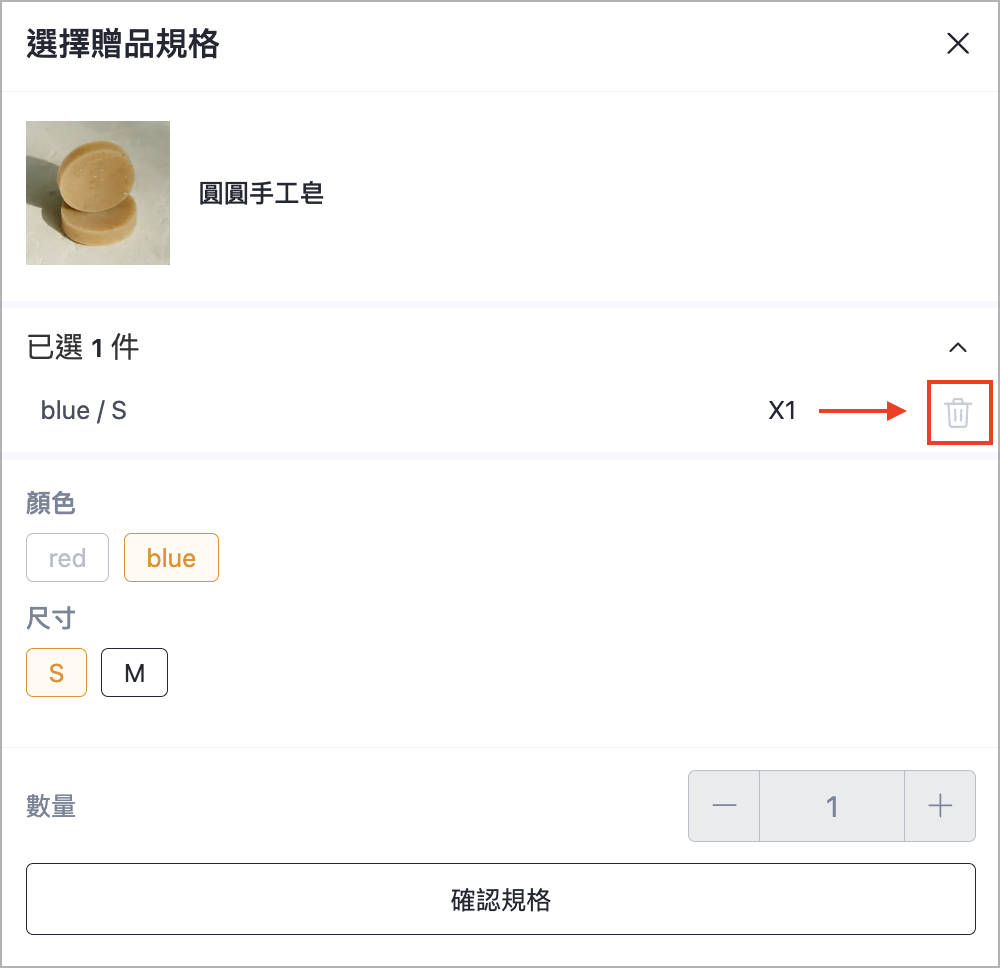Click the 尺寸 section label
Image resolution: width=1000 pixels, height=968 pixels.
click(51, 618)
